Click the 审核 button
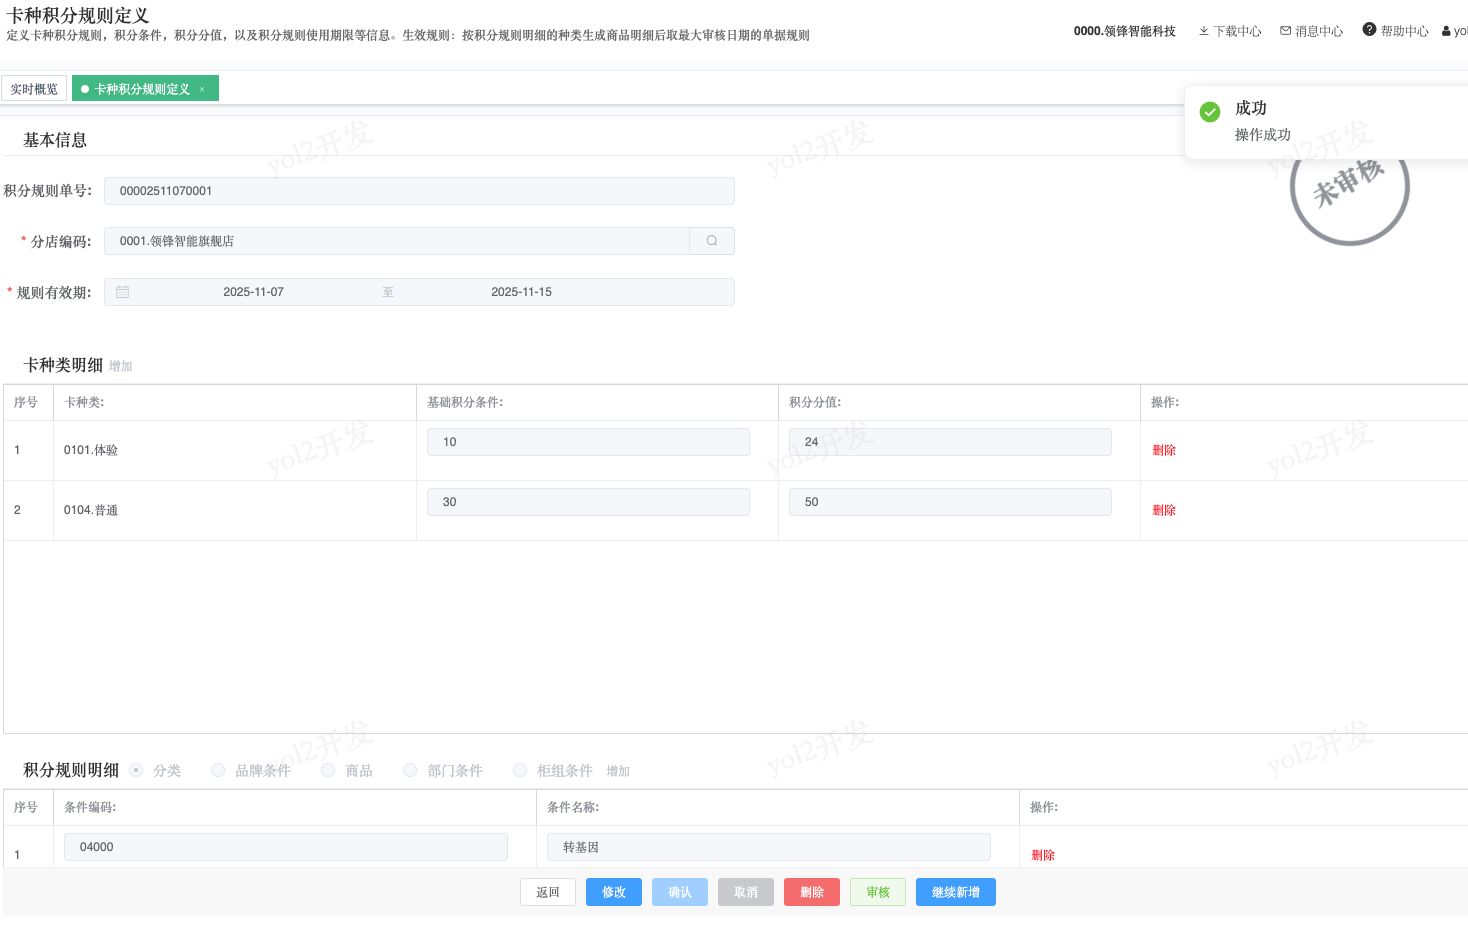 coord(878,892)
